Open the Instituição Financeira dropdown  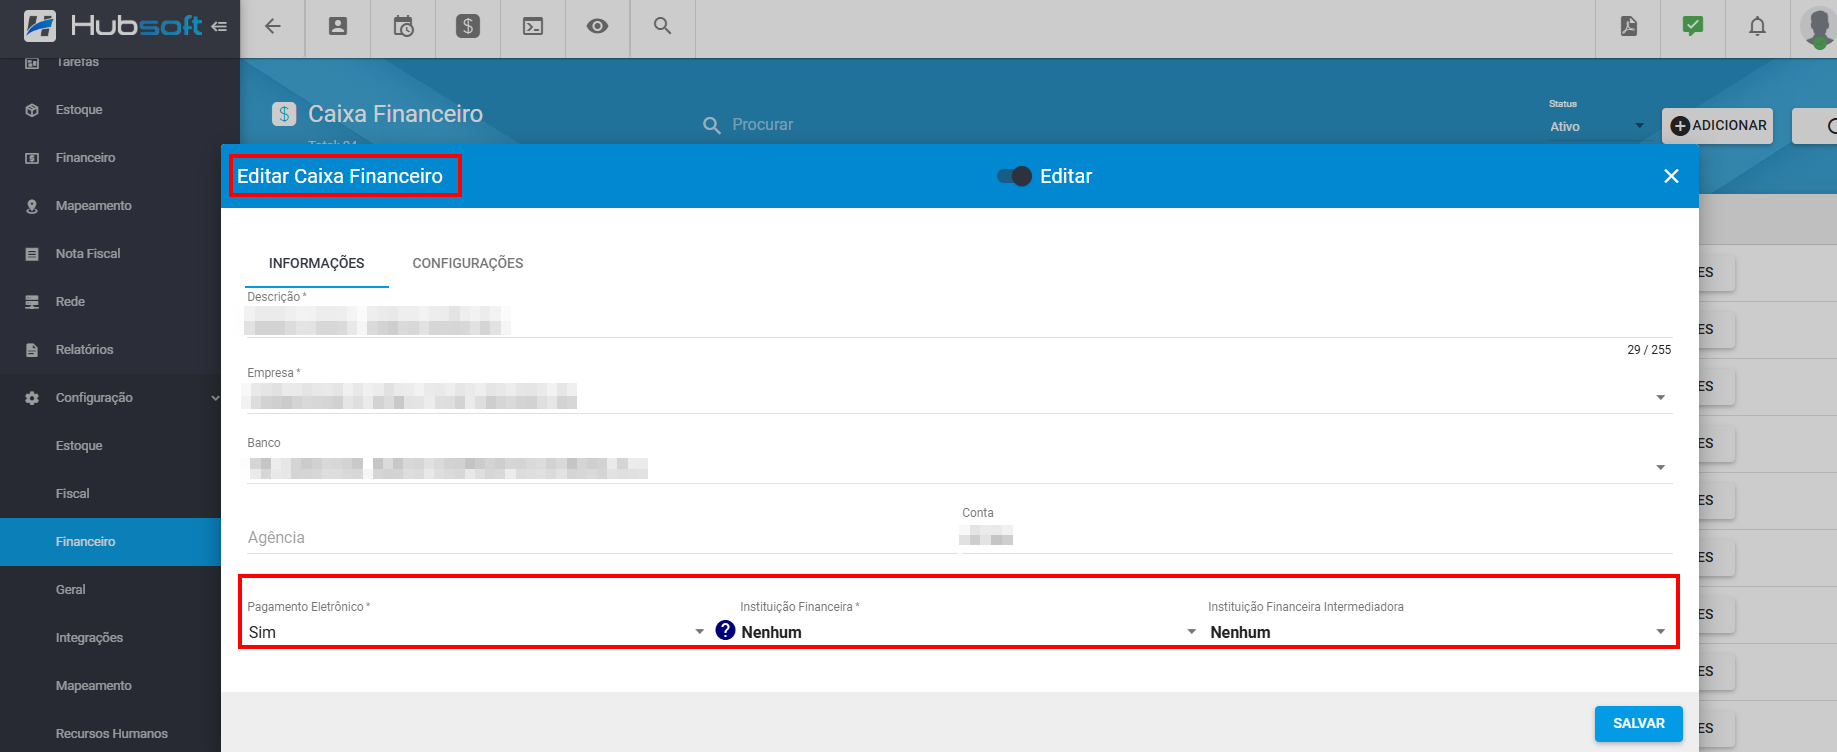click(x=969, y=632)
